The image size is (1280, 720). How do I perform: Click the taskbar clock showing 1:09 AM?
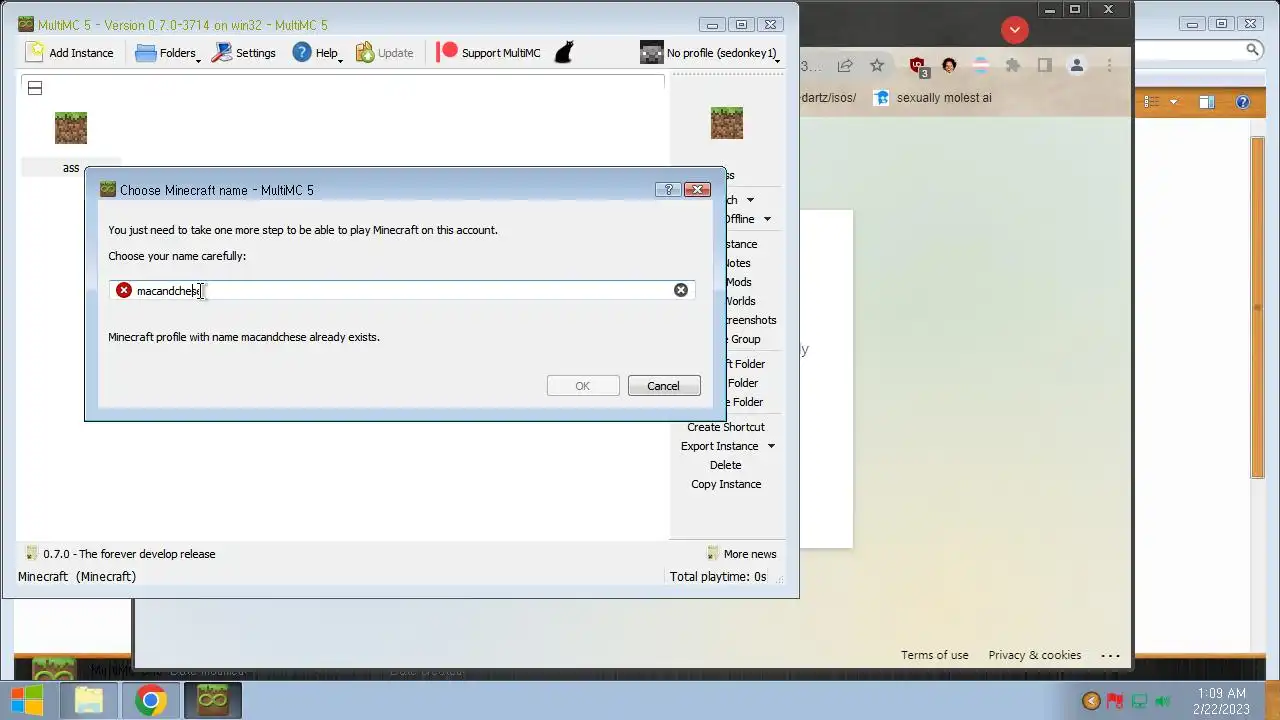1221,701
